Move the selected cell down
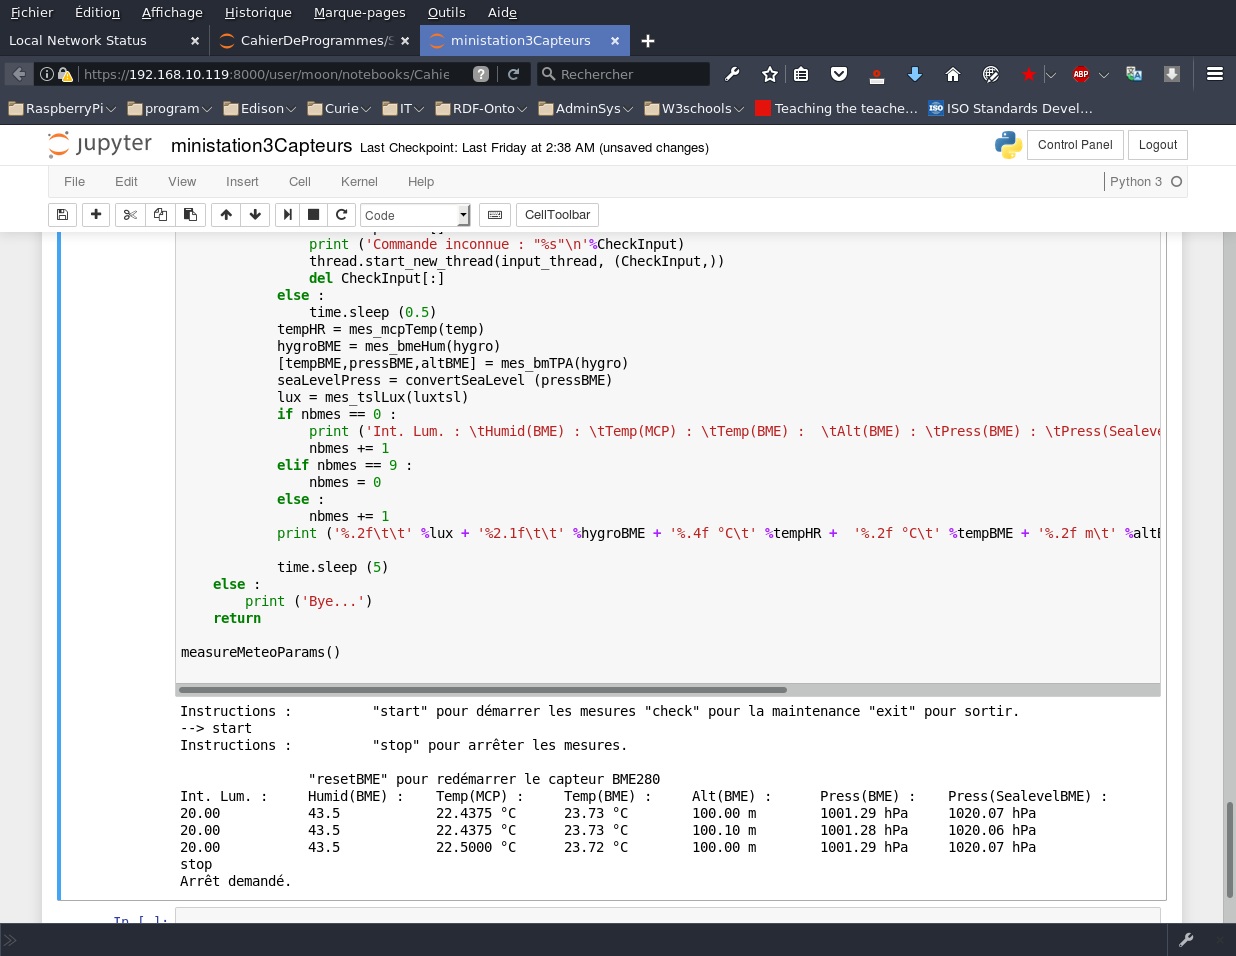Screen dimensions: 1236x956 (x=255, y=215)
